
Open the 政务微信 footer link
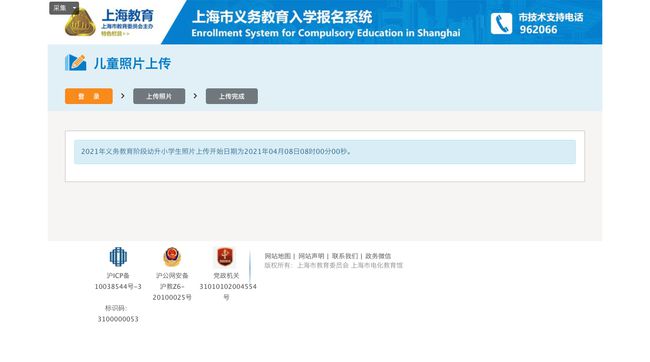[x=378, y=256]
